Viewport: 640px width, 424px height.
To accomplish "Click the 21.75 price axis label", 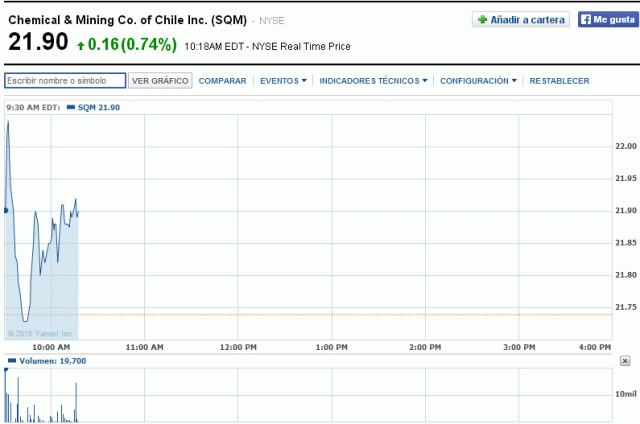I will pyautogui.click(x=626, y=307).
